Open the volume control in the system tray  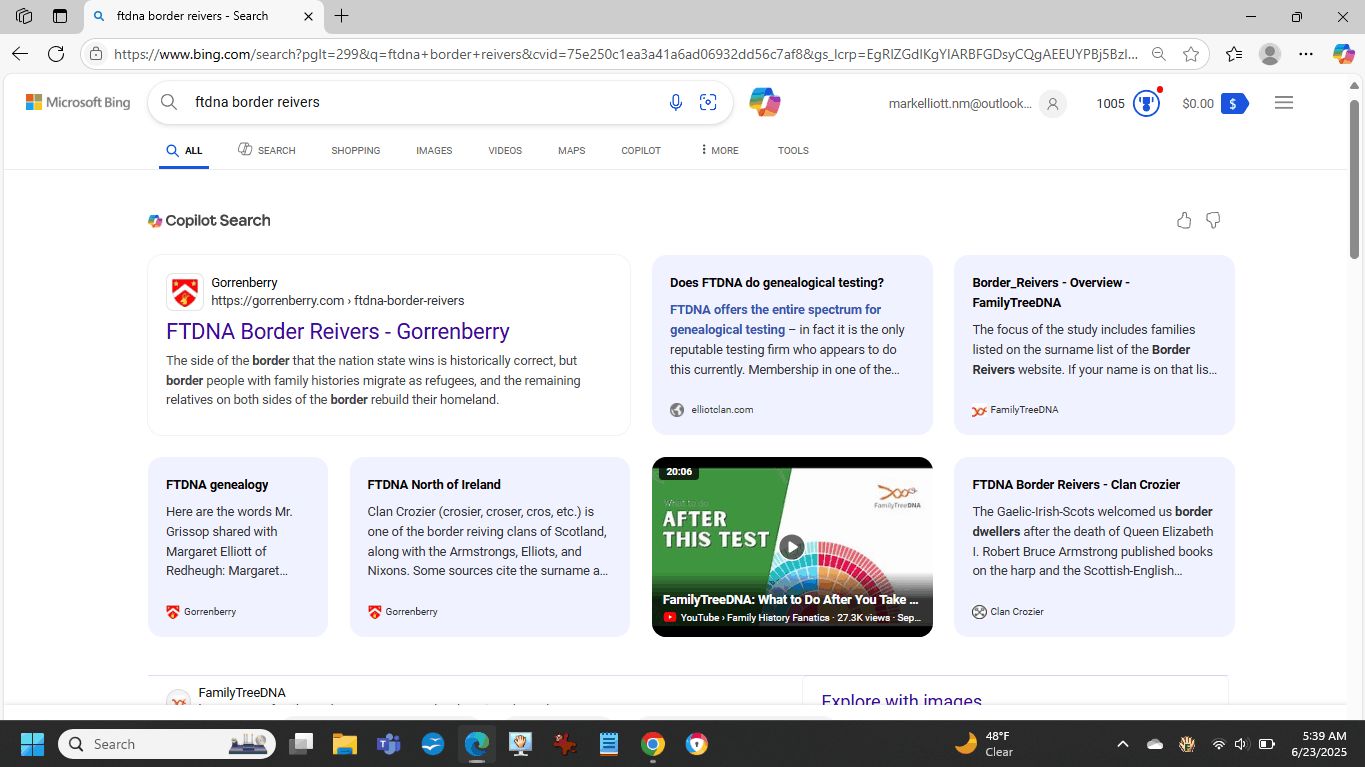tap(1241, 744)
